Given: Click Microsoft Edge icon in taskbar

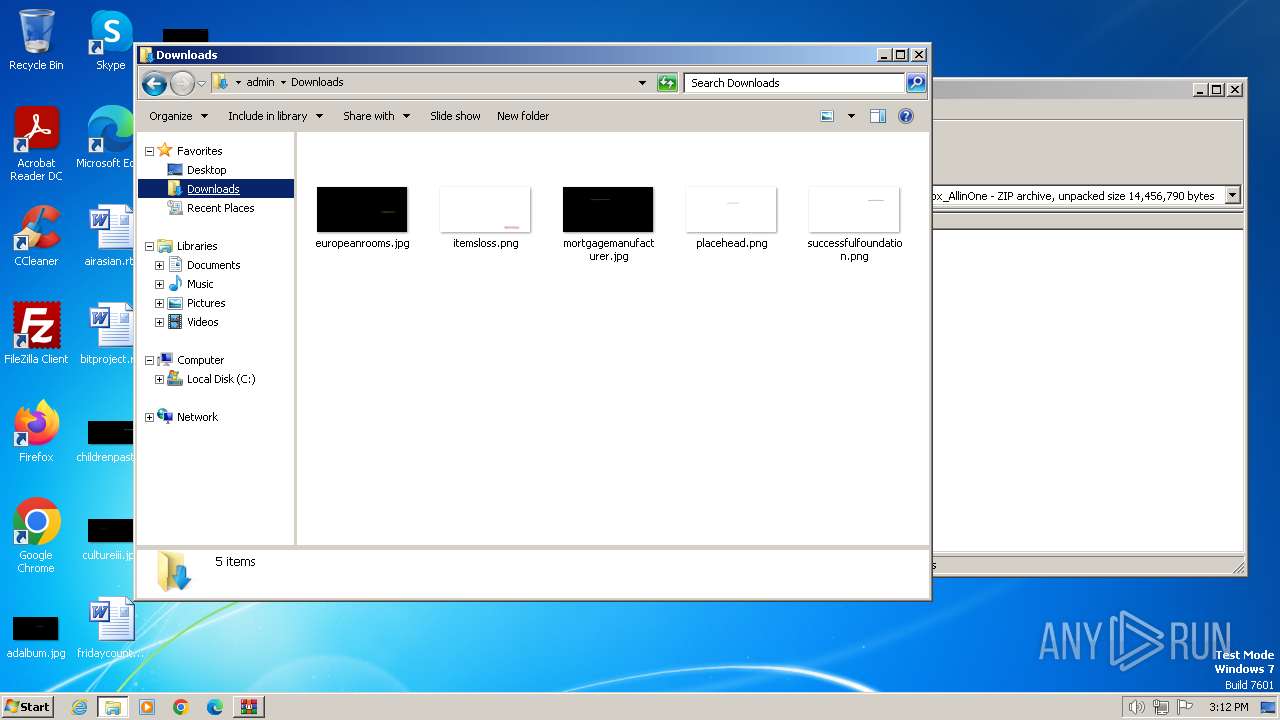Looking at the screenshot, I should 215,707.
